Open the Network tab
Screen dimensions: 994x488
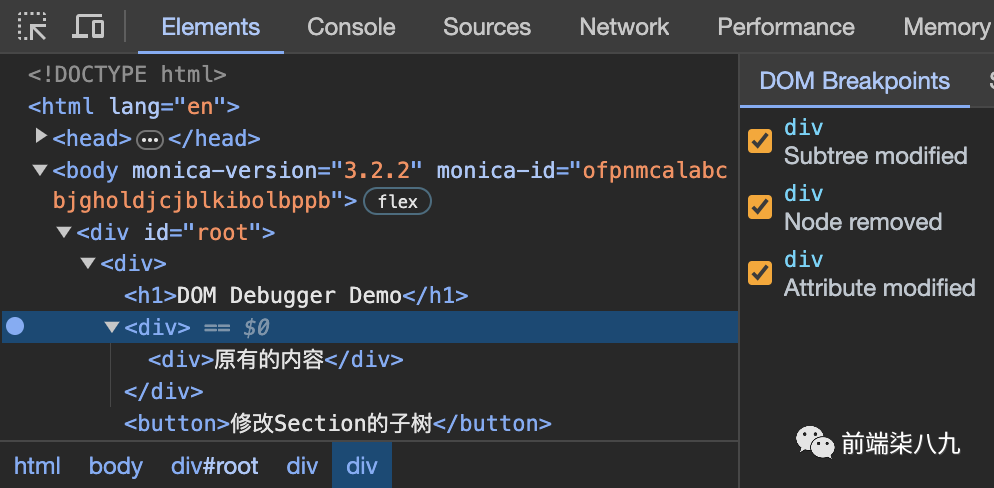pyautogui.click(x=625, y=27)
